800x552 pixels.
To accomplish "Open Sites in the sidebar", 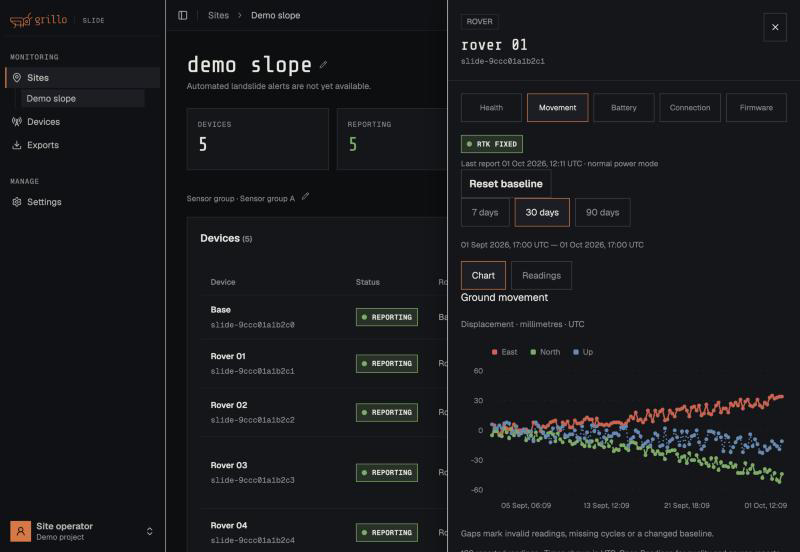I will point(83,78).
